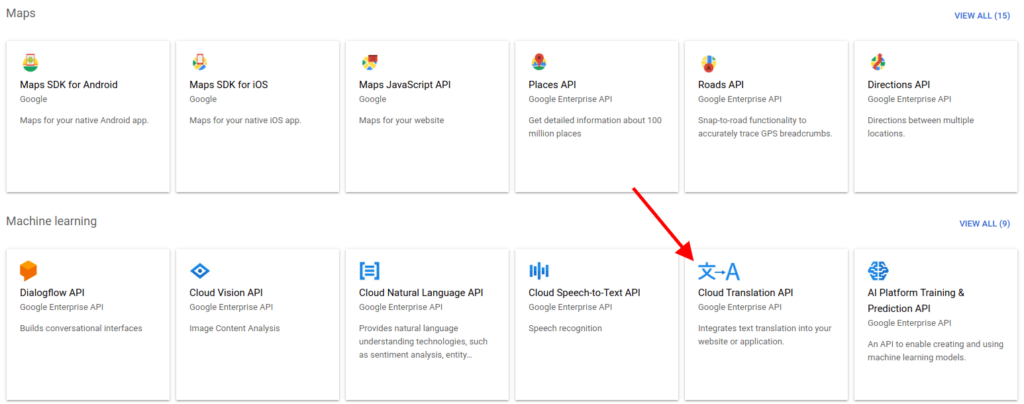Click 'Google Enterprise API' under AI Platform card
The height and width of the screenshot is (404, 1024).
coord(909,322)
